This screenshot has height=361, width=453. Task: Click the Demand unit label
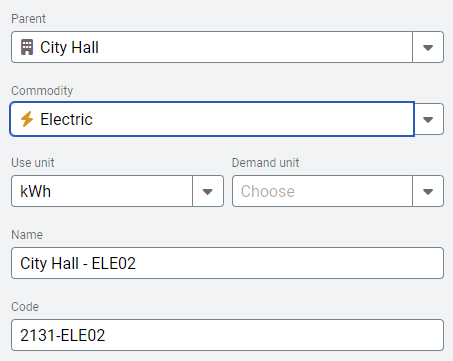point(265,163)
